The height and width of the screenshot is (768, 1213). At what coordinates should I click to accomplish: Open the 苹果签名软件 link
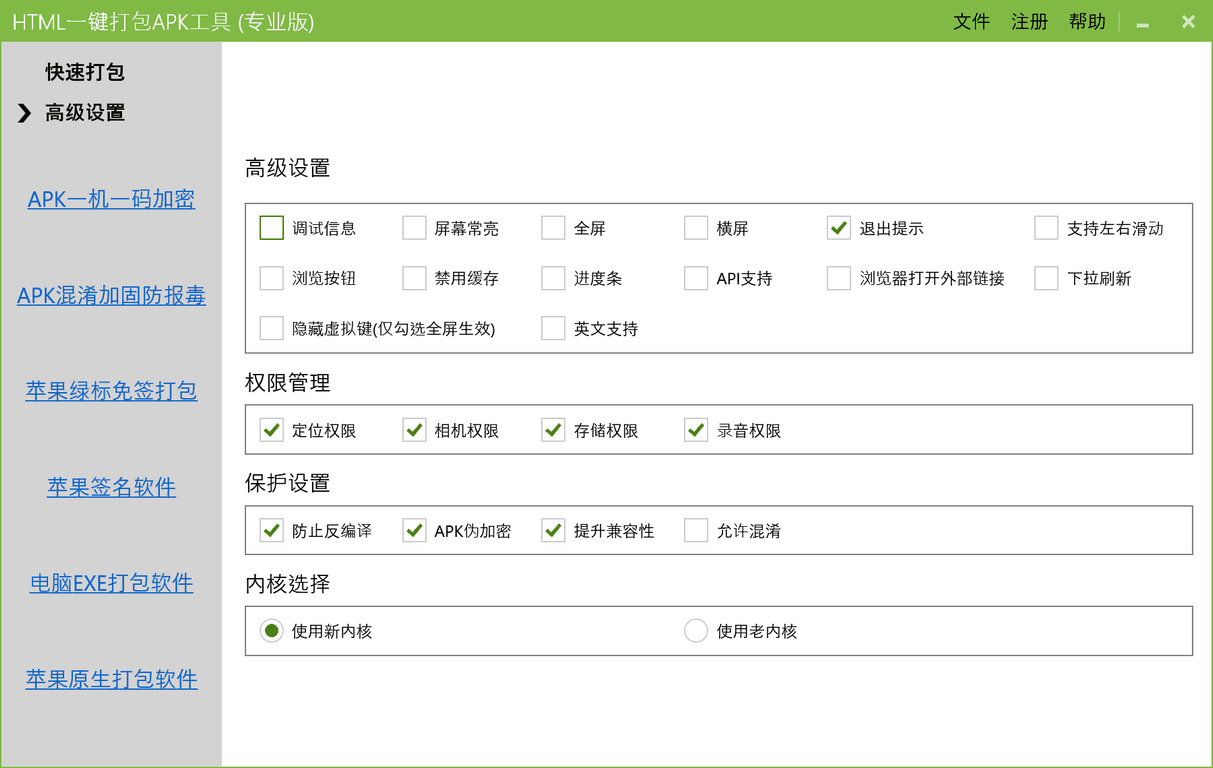pyautogui.click(x=111, y=487)
